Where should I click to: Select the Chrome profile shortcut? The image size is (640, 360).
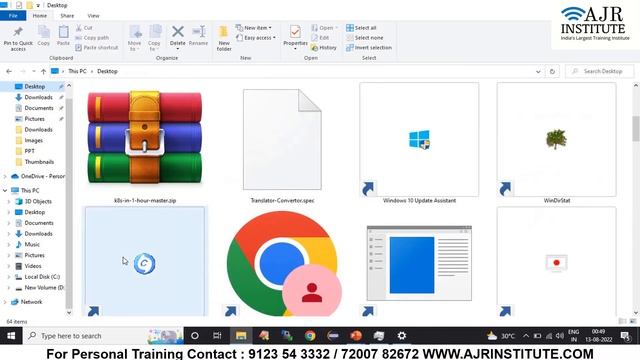coord(282,262)
